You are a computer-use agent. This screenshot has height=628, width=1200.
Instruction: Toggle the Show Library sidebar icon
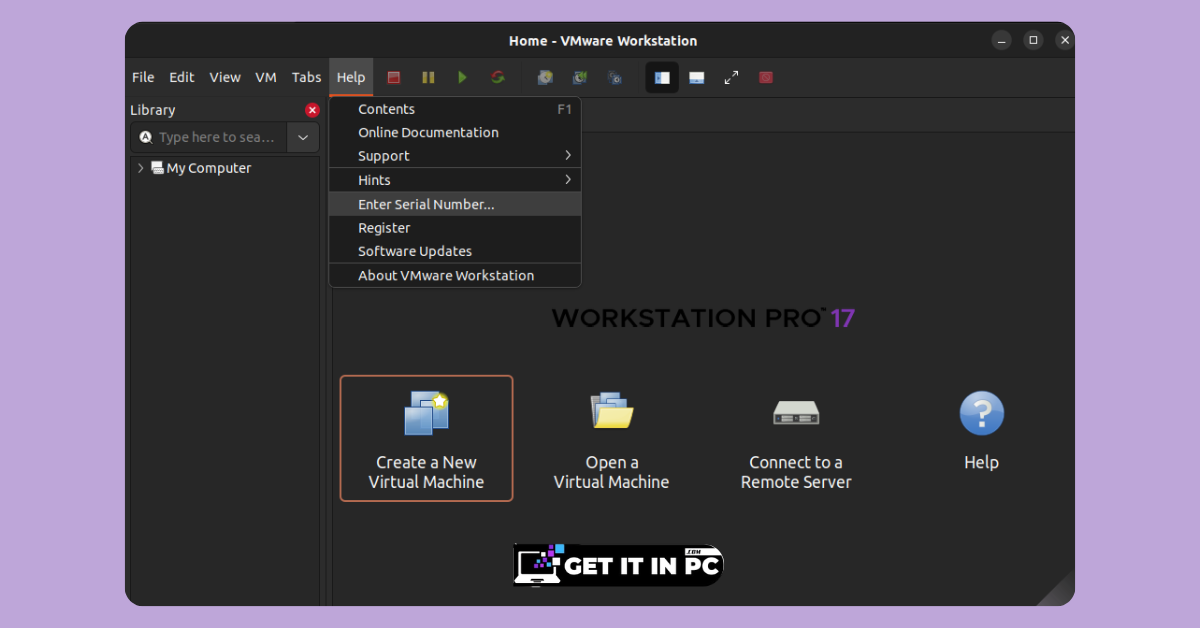tap(662, 77)
